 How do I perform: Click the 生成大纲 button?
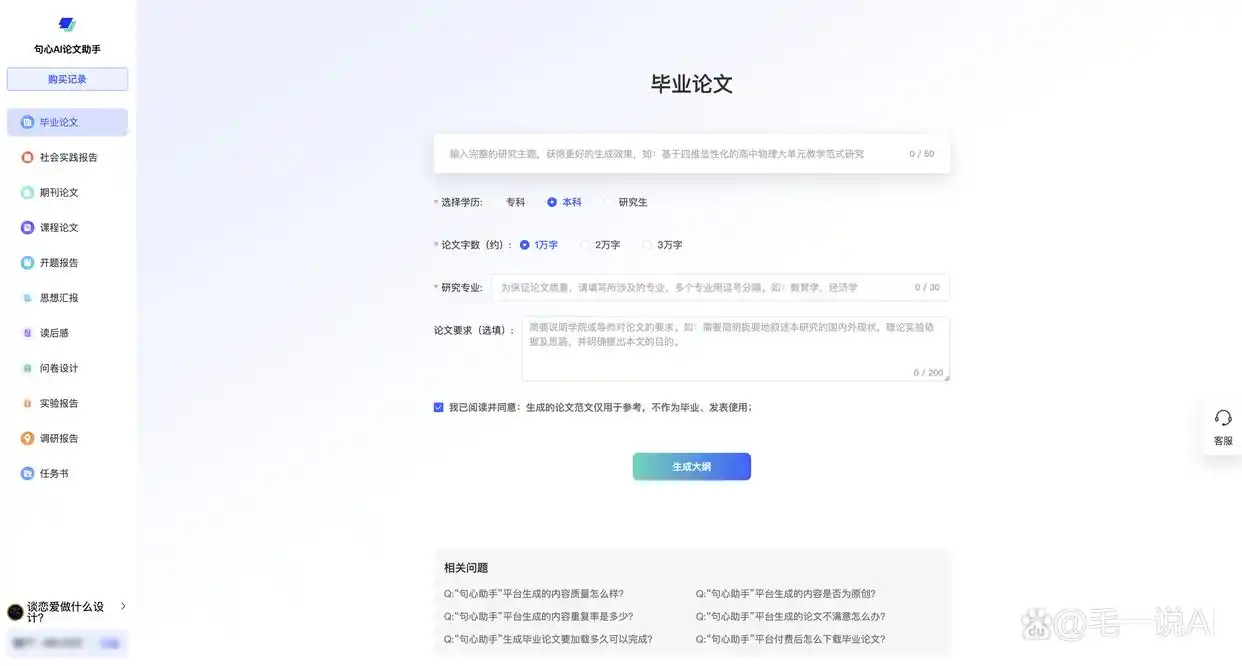(691, 466)
